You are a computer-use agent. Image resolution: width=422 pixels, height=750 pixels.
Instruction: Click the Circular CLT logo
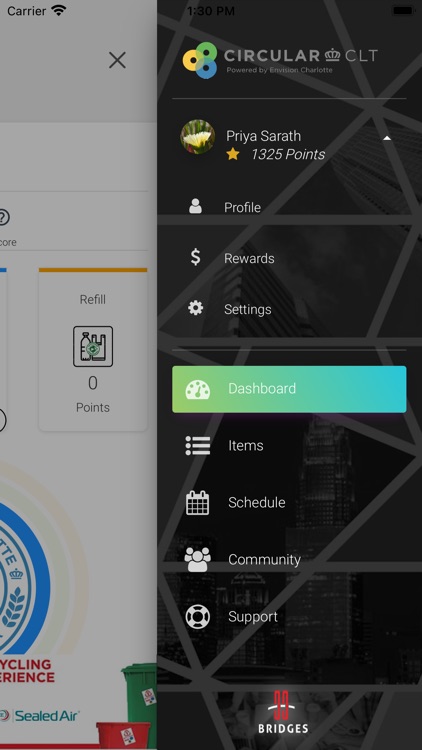280,60
